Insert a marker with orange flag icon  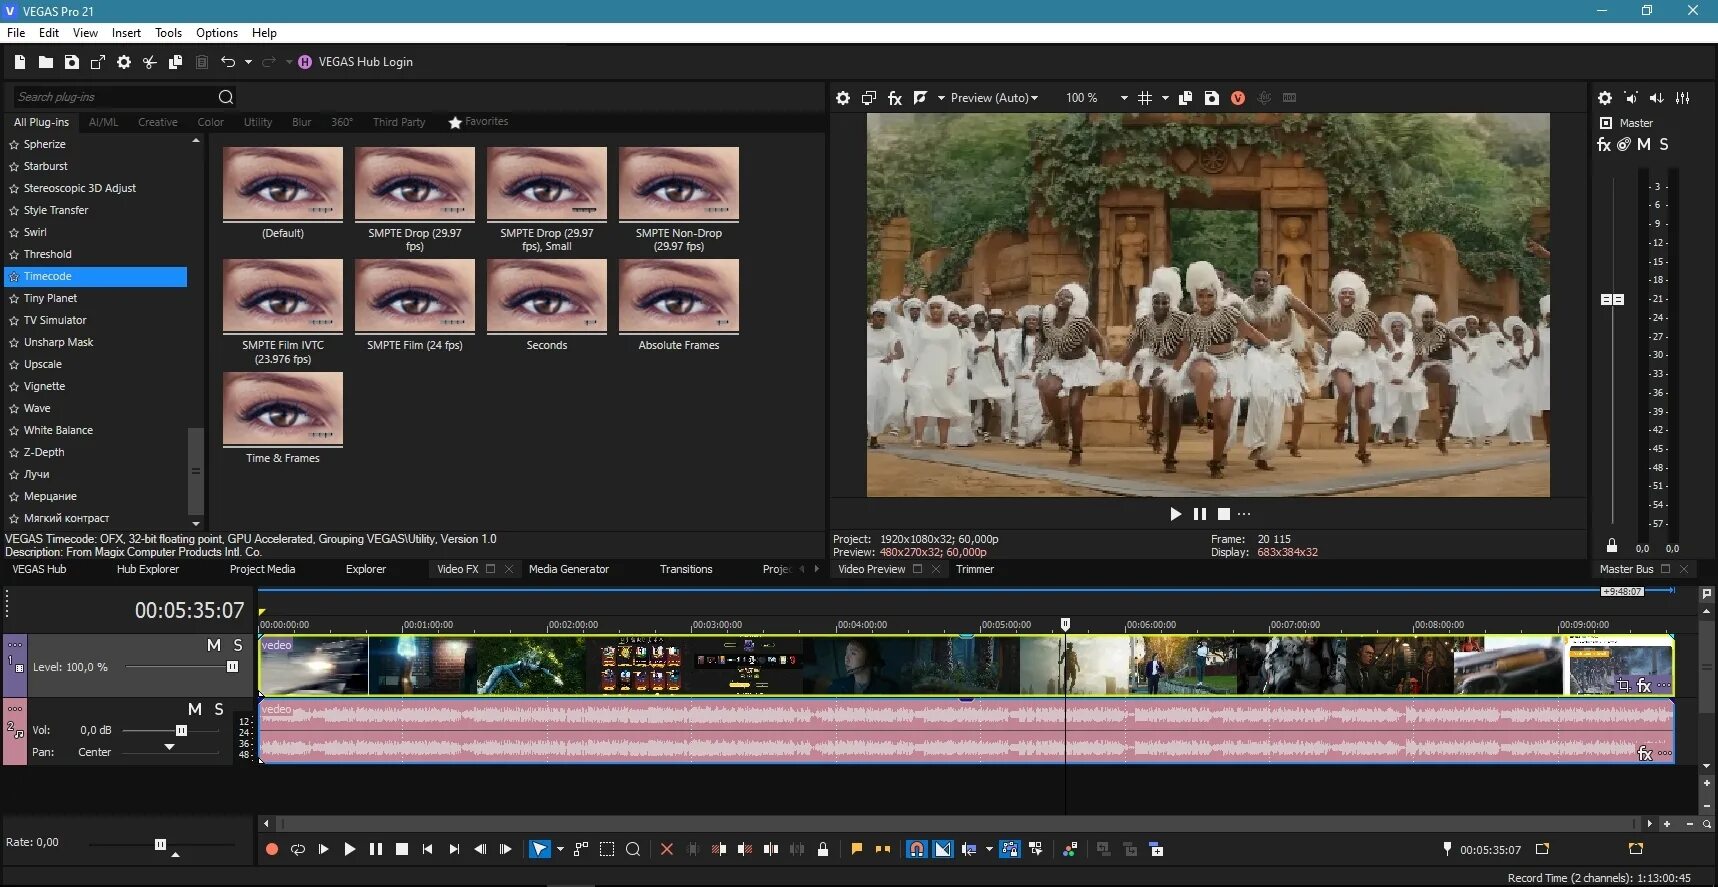tap(857, 849)
